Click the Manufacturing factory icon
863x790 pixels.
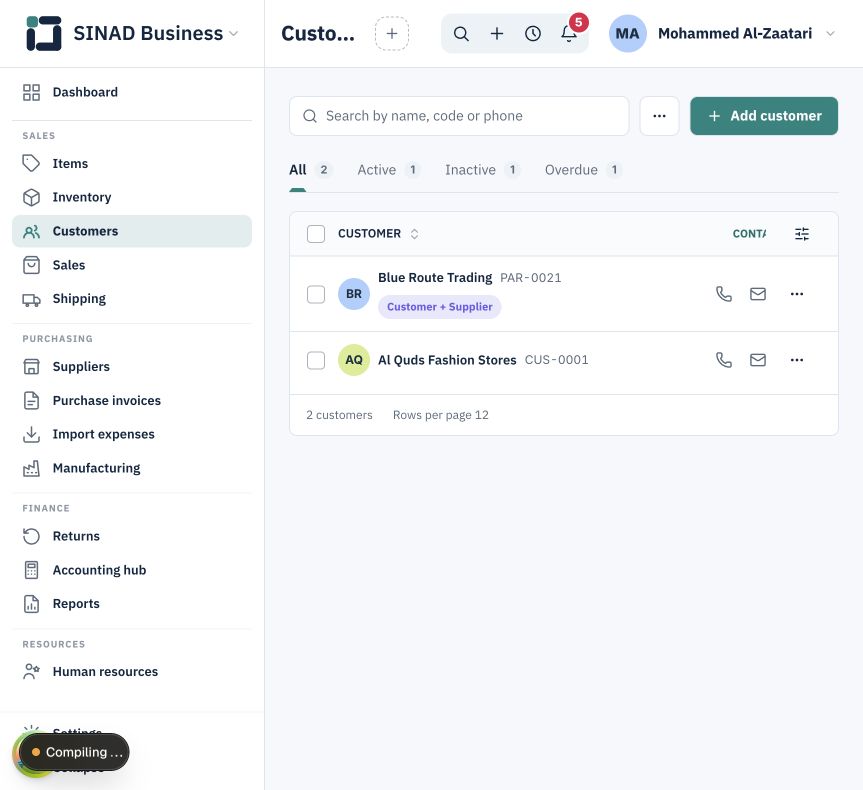click(31, 468)
